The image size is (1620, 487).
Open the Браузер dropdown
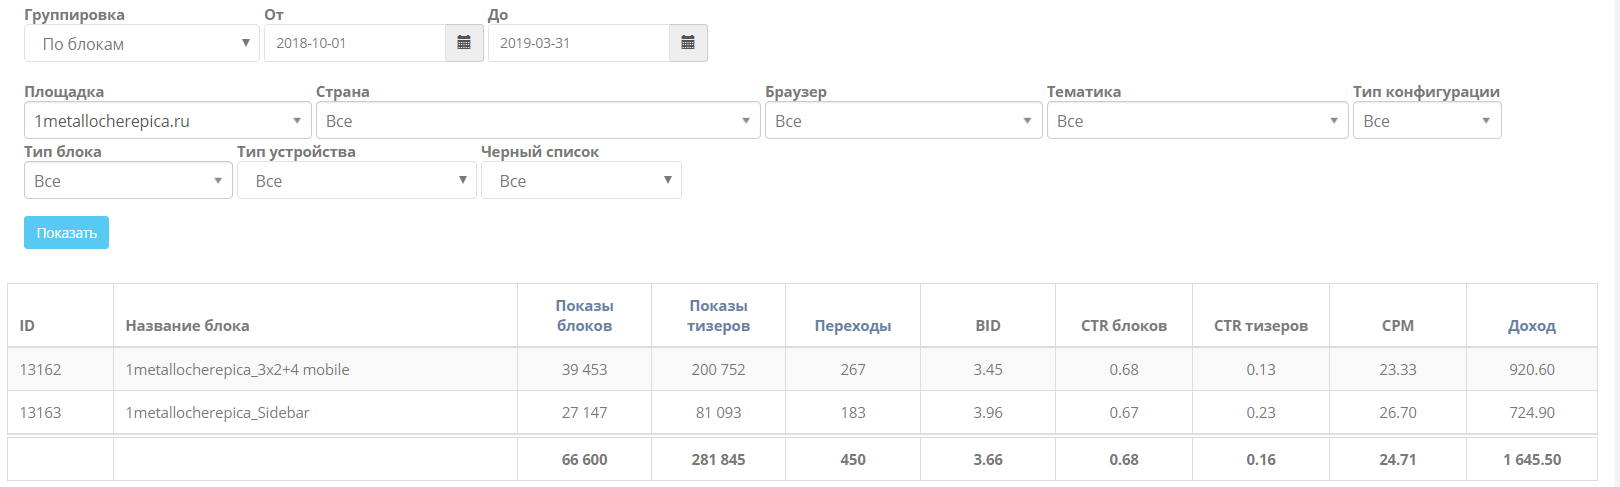click(x=904, y=121)
